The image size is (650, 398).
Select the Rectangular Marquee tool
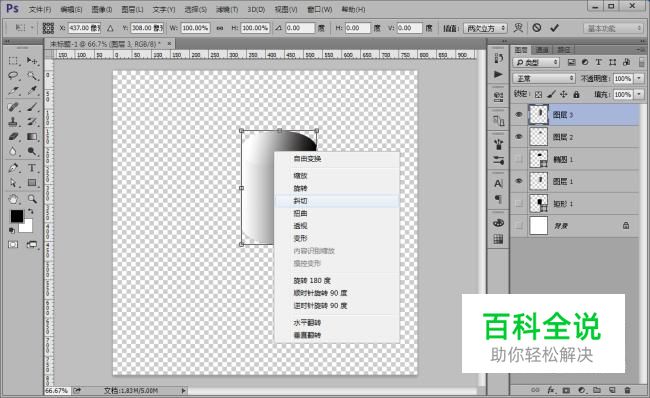coord(13,61)
